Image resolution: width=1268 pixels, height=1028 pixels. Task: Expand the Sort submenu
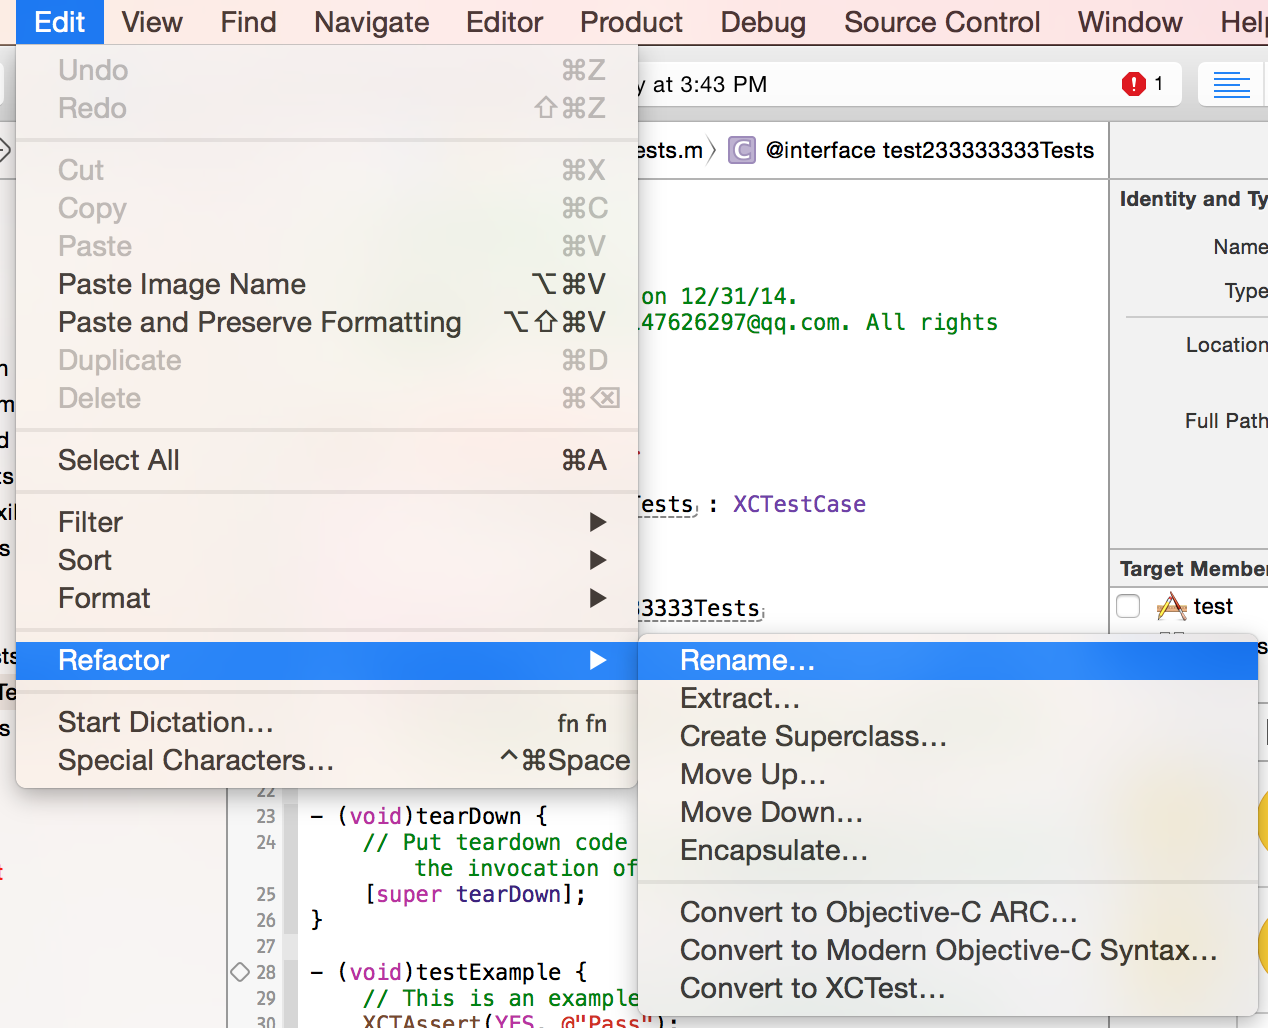(x=327, y=560)
